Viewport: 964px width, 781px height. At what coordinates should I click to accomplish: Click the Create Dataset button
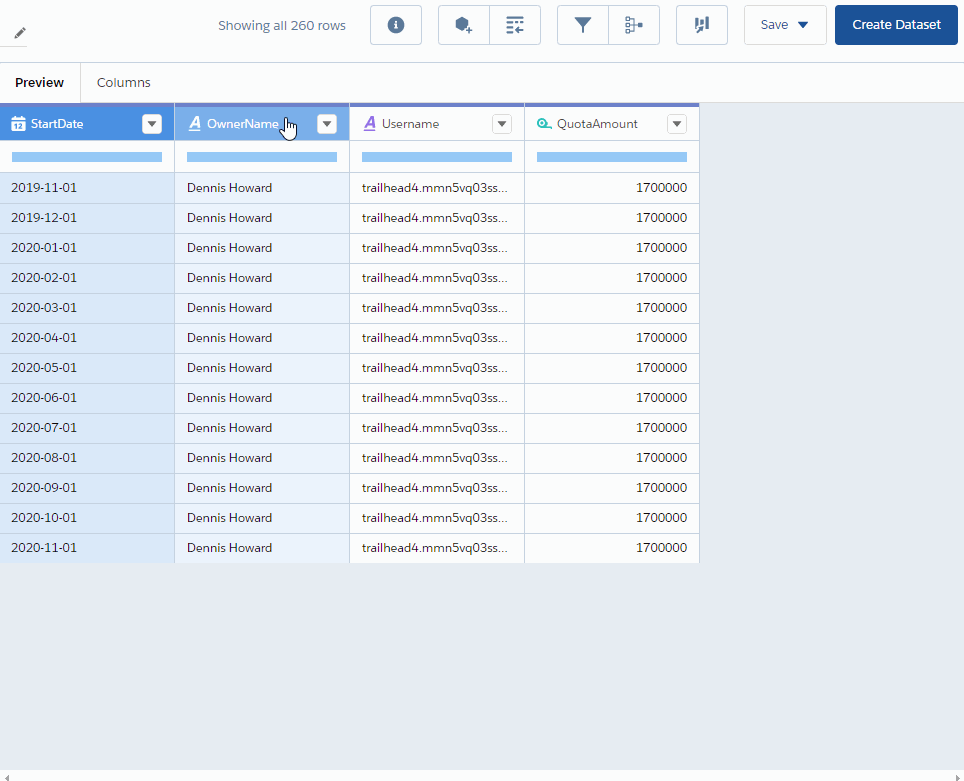point(896,25)
